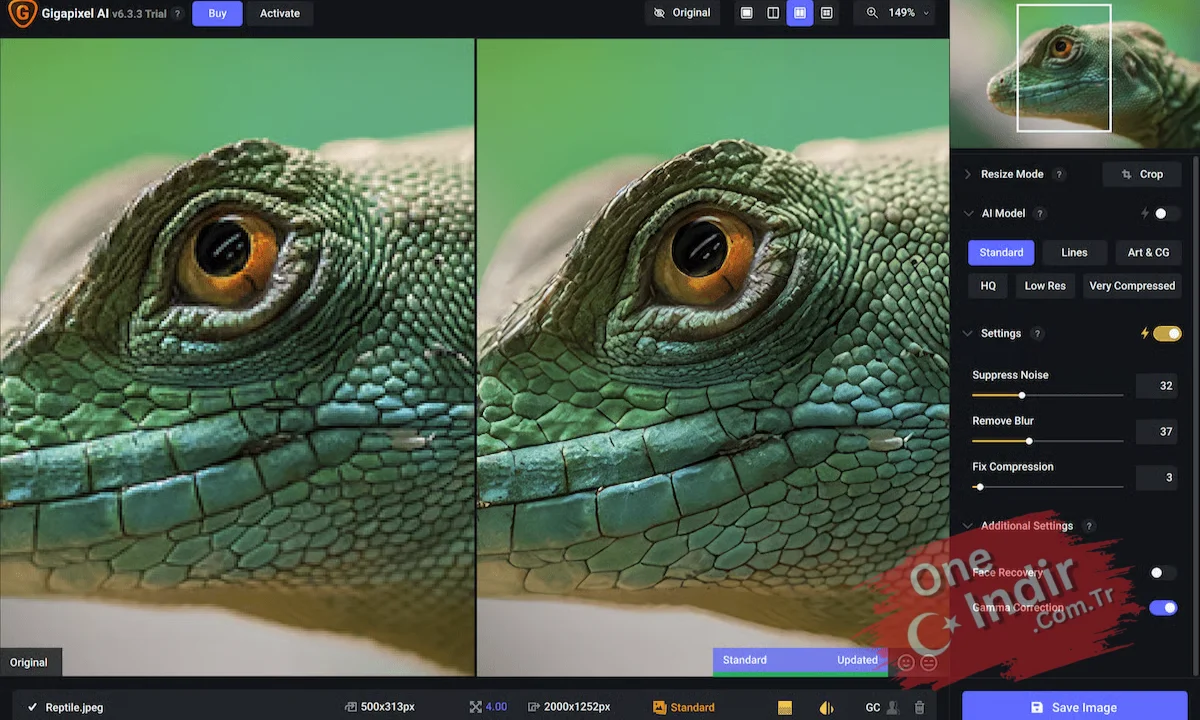The width and height of the screenshot is (1200, 720).
Task: Select the Lines AI model
Action: tap(1074, 253)
